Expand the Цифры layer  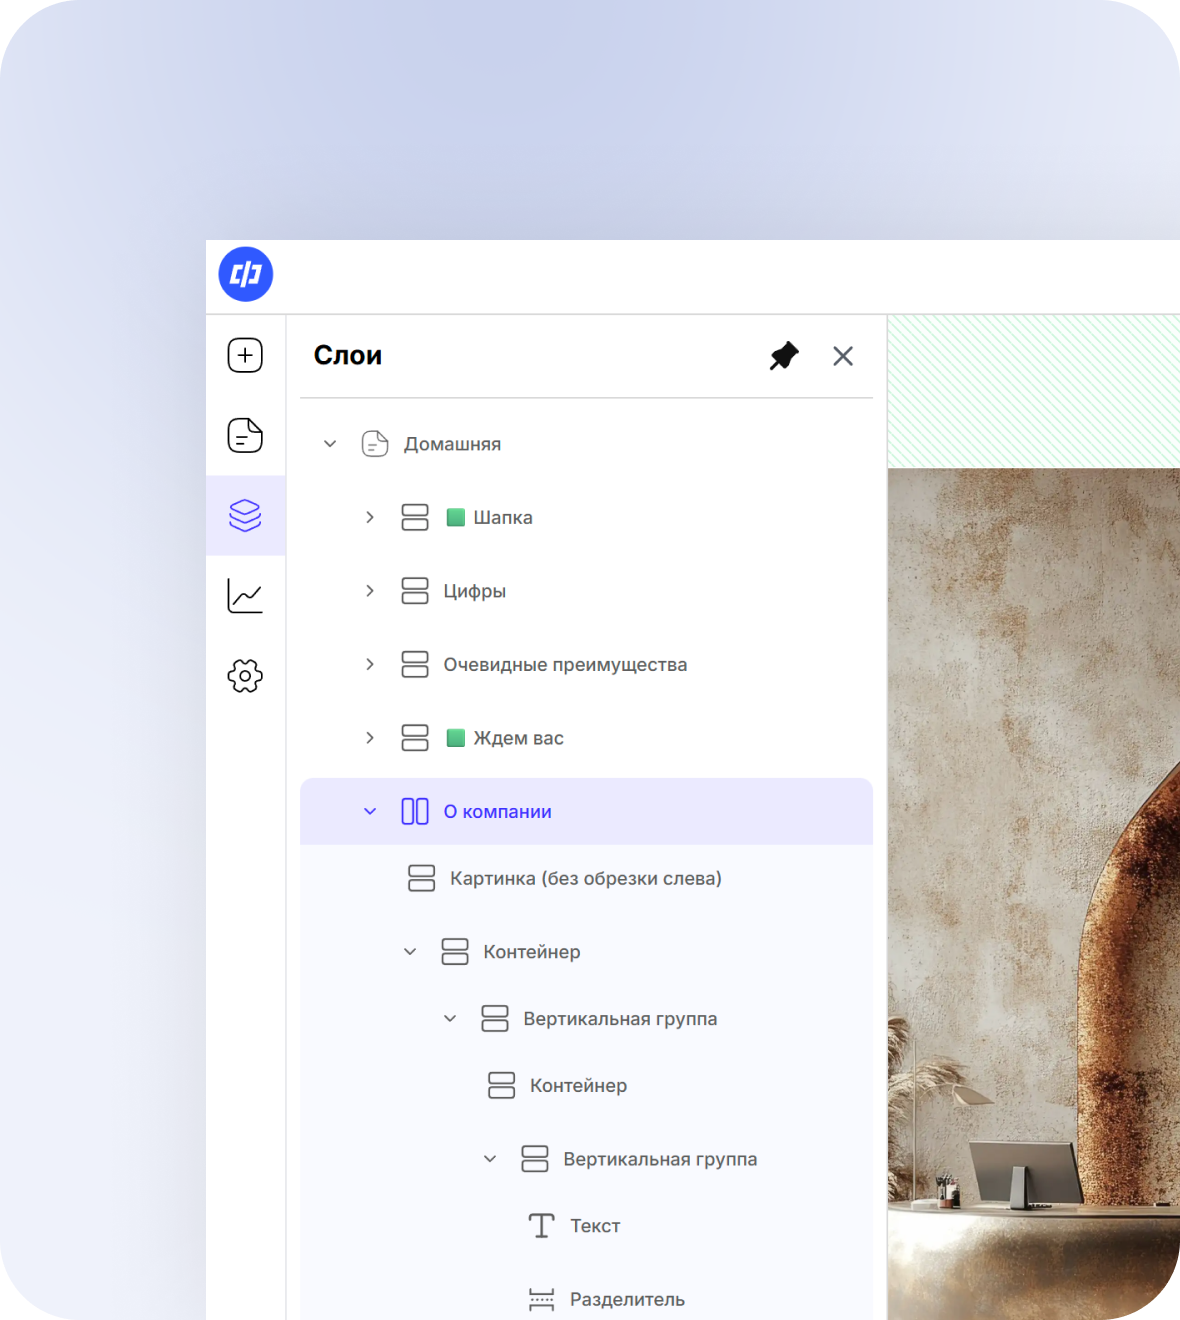click(x=370, y=591)
